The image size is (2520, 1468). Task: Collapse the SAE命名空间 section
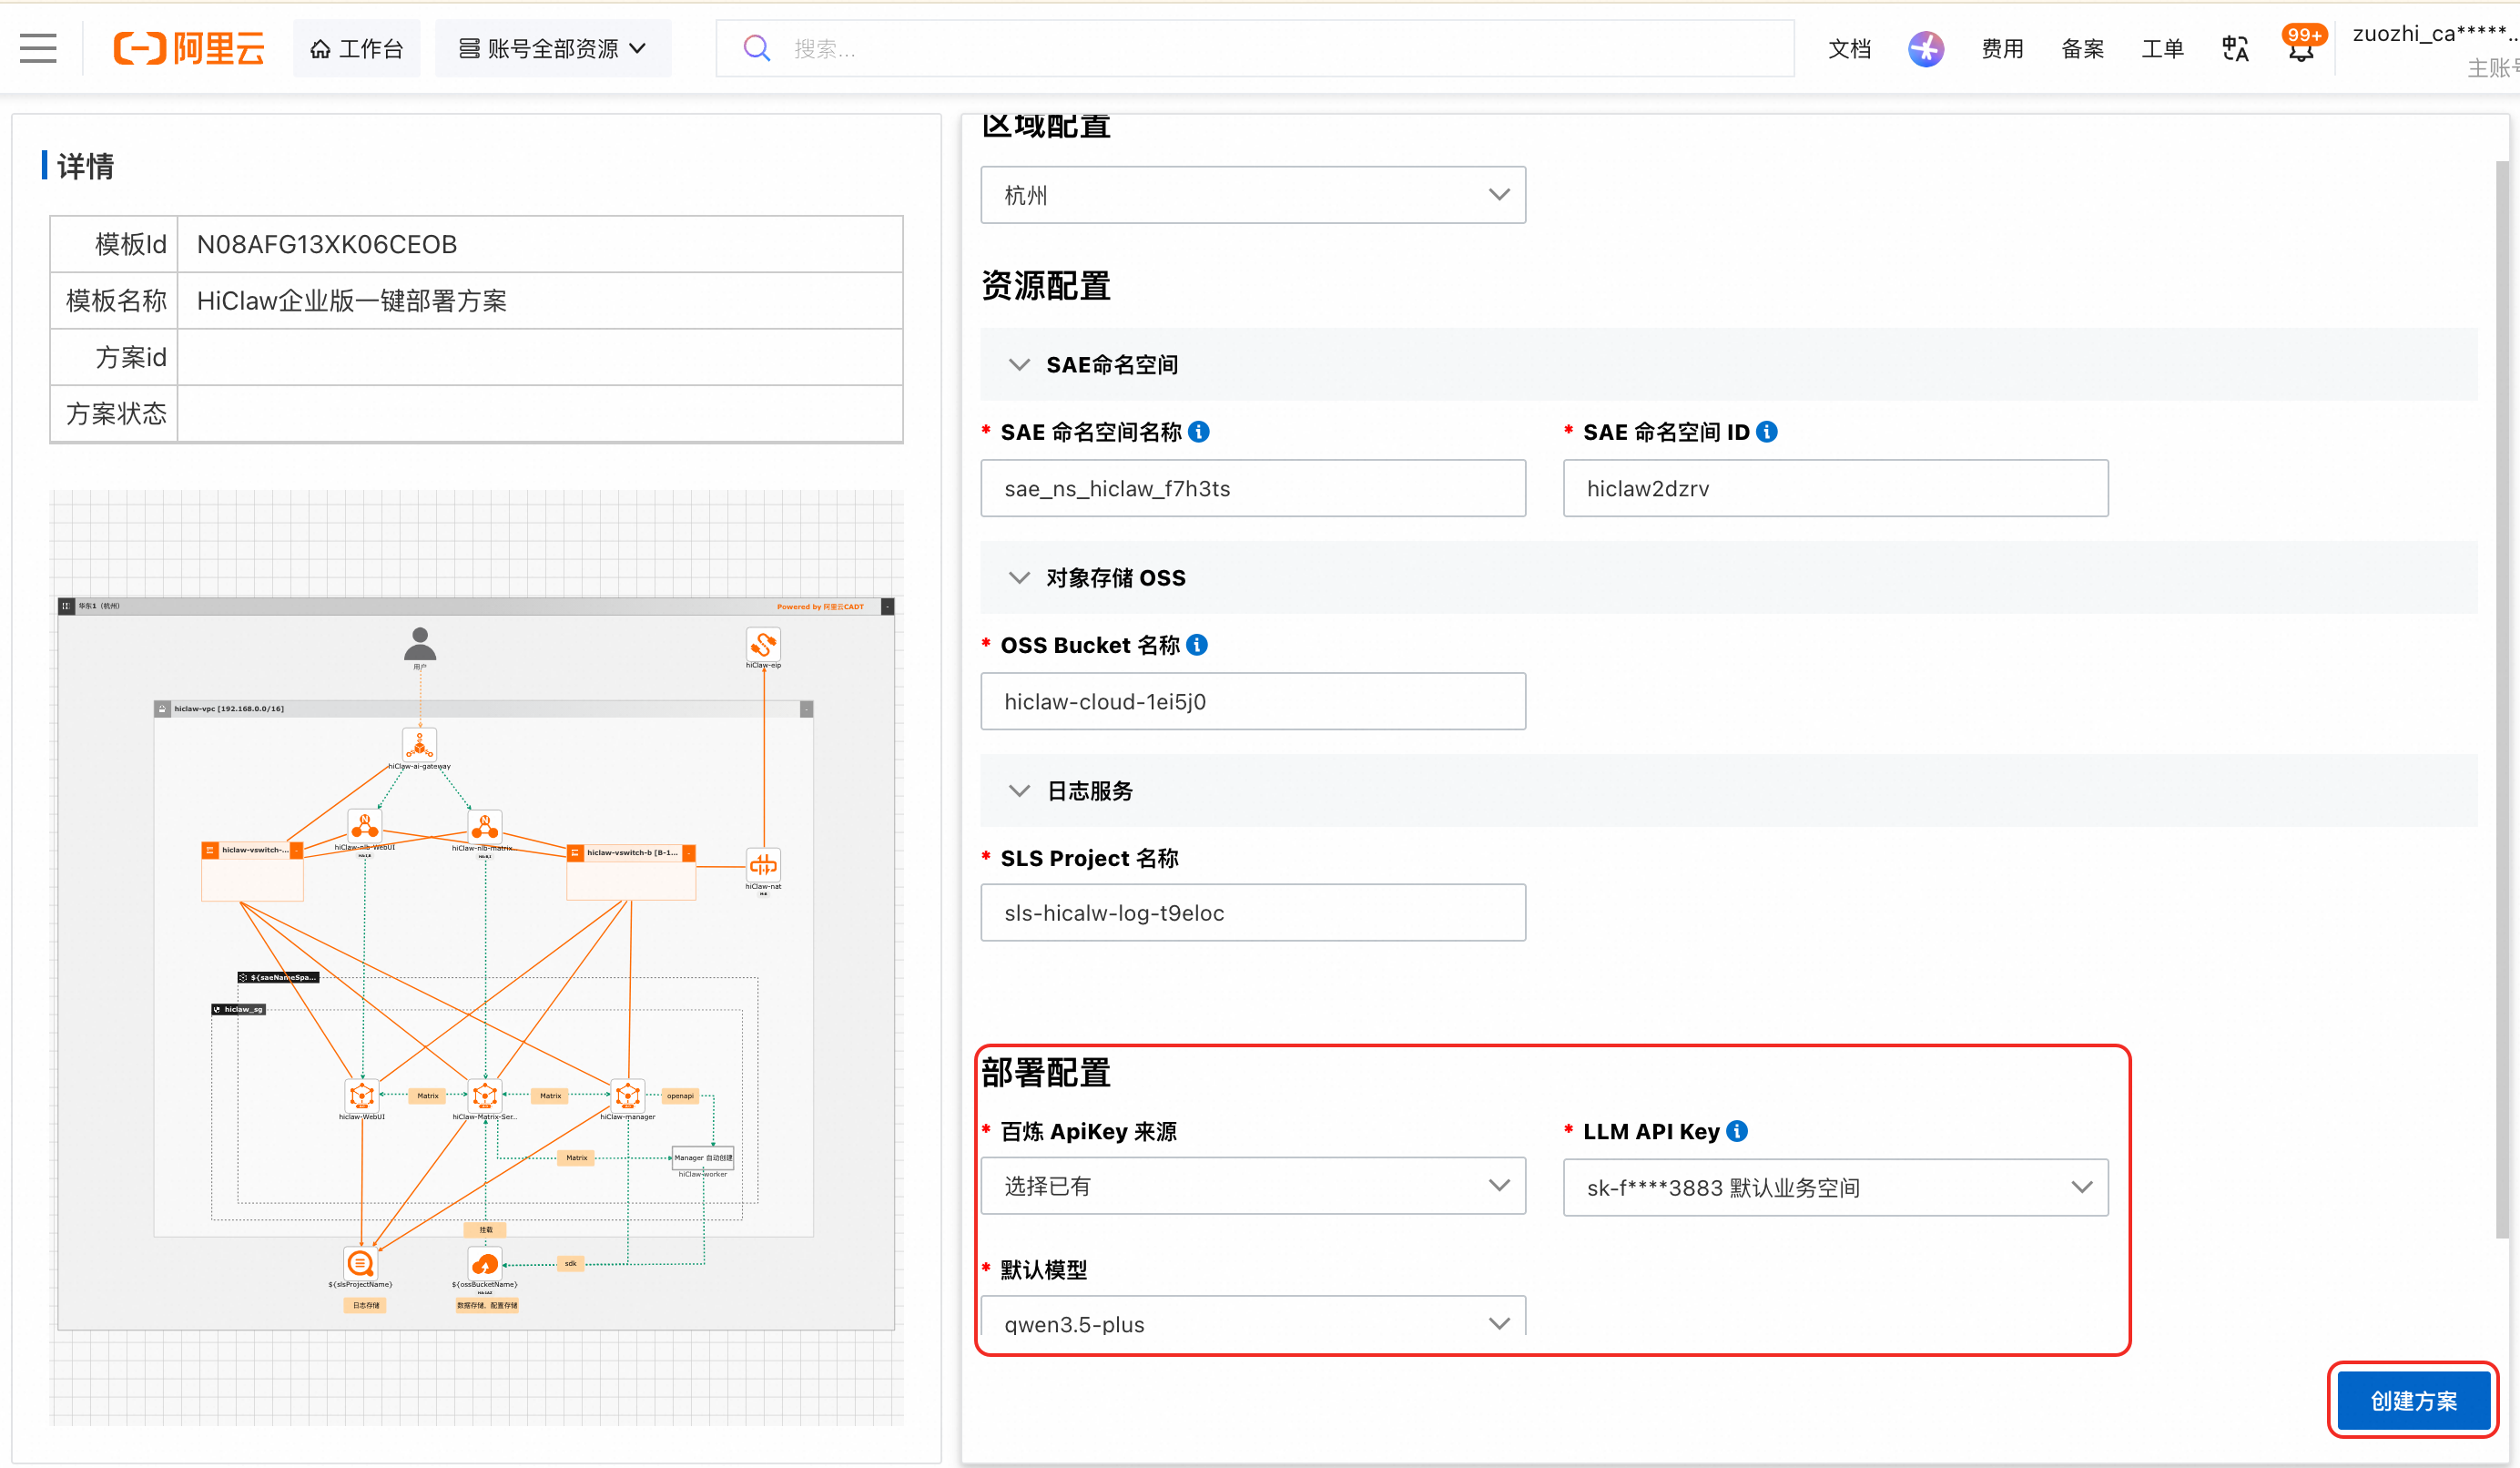tap(1019, 365)
